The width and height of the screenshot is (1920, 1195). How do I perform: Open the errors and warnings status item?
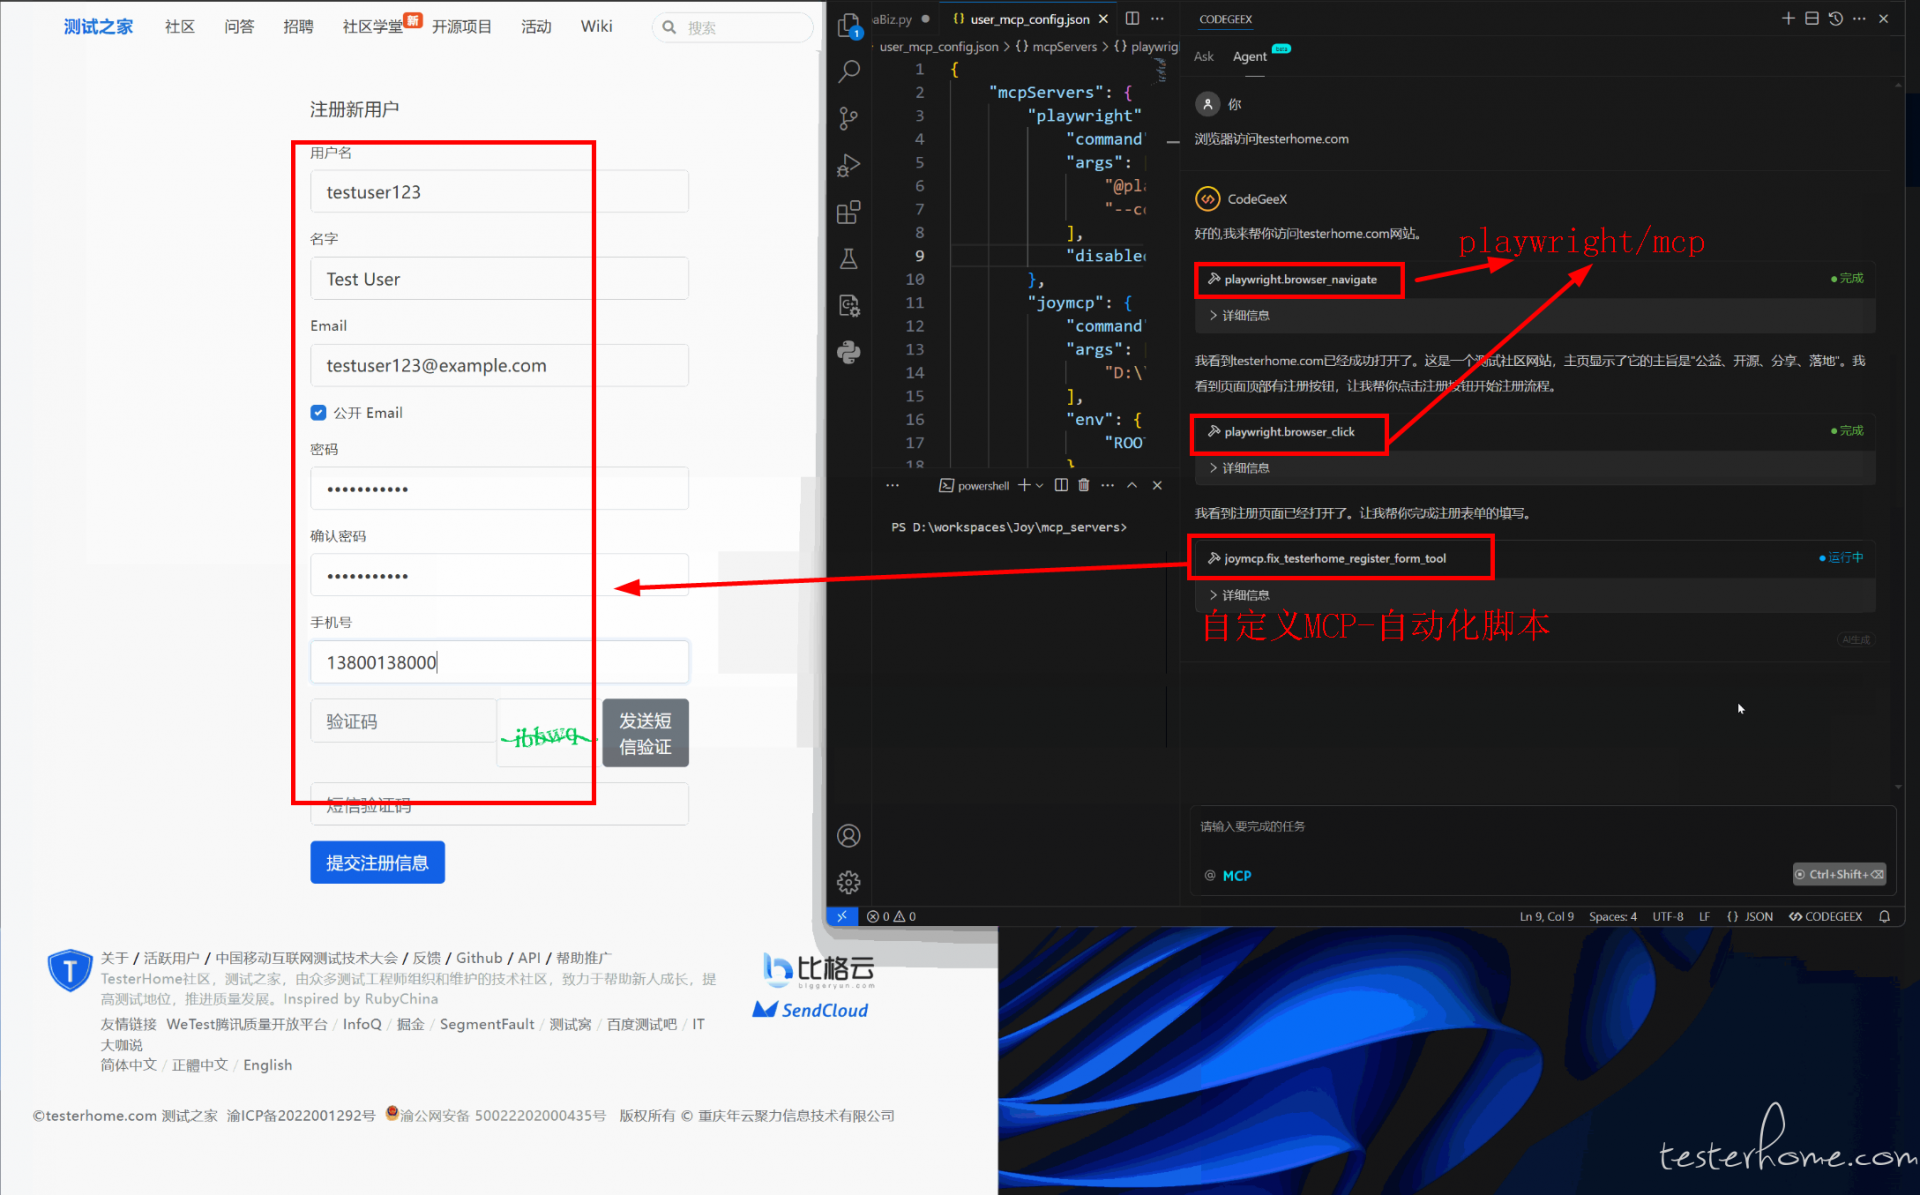891,916
